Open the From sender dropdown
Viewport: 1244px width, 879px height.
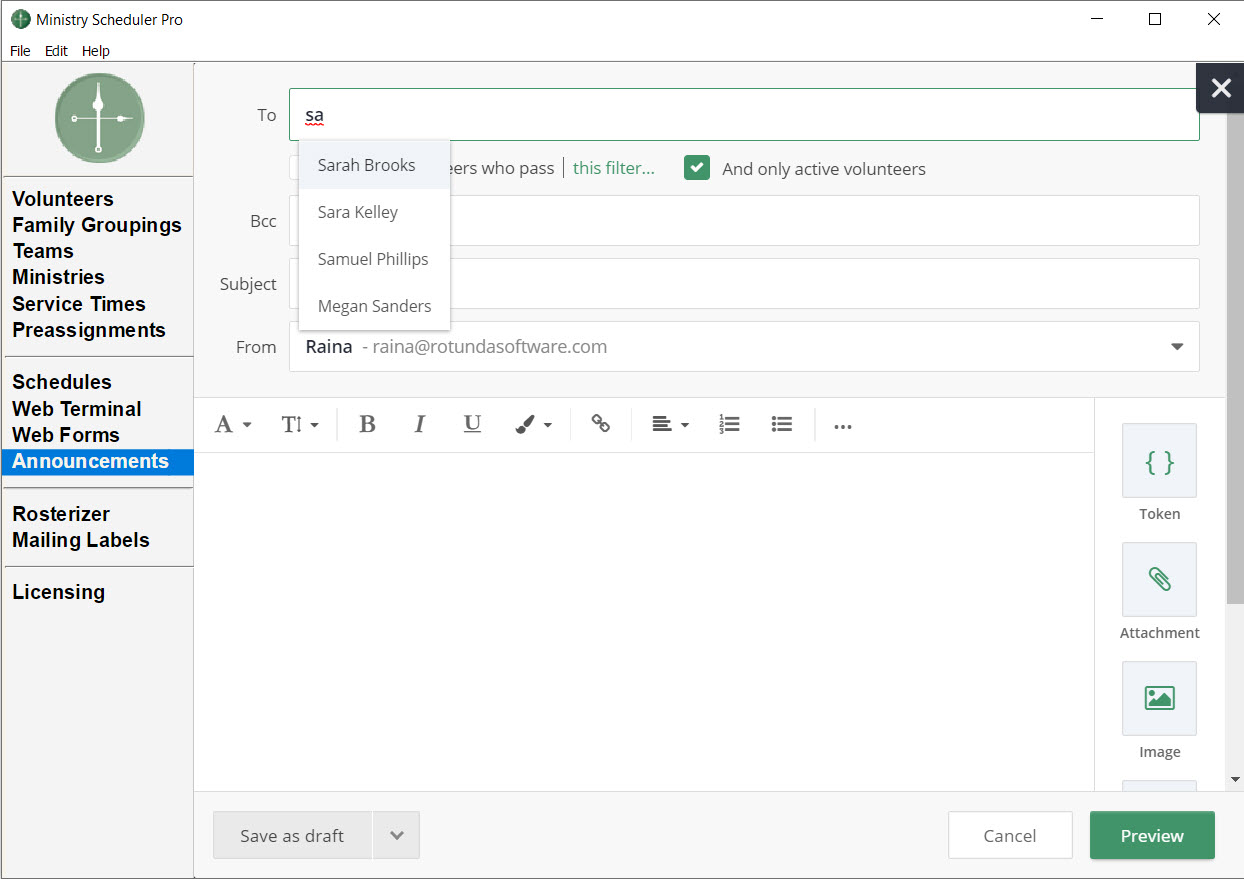tap(1177, 347)
